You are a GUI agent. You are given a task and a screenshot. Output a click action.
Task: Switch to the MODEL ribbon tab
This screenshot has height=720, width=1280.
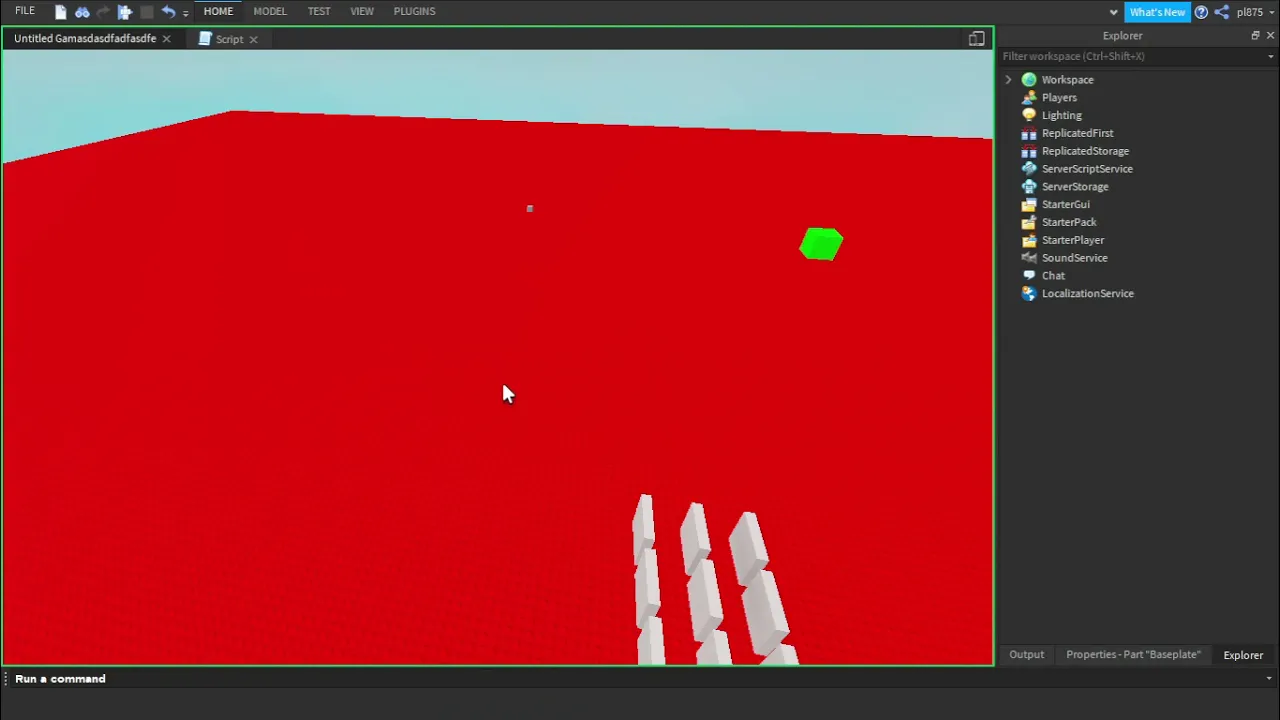(270, 11)
